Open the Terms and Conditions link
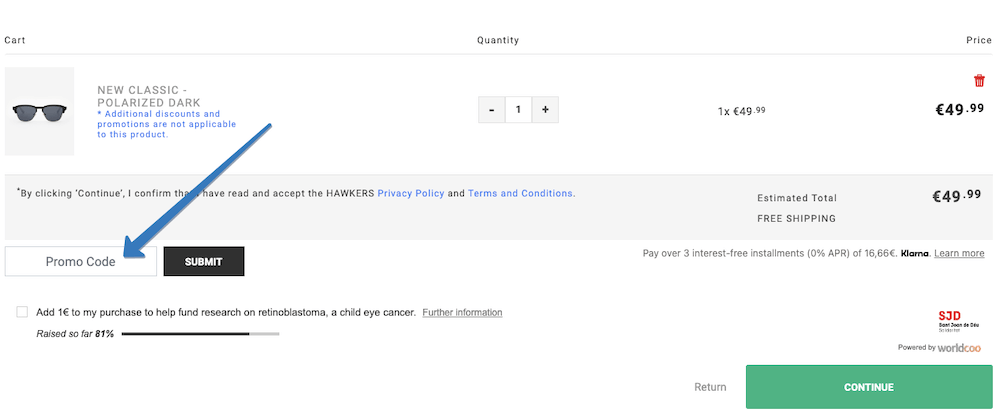The width and height of the screenshot is (1000, 420). click(520, 193)
